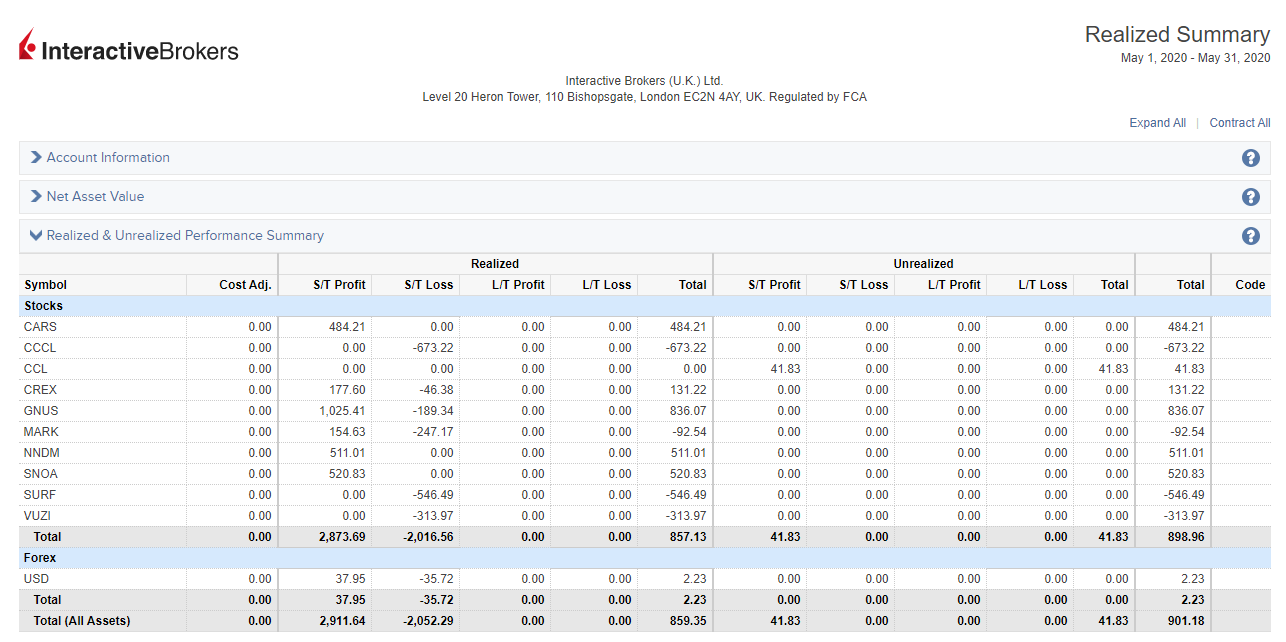Click the Symbol column header
The image size is (1286, 642).
point(46,285)
